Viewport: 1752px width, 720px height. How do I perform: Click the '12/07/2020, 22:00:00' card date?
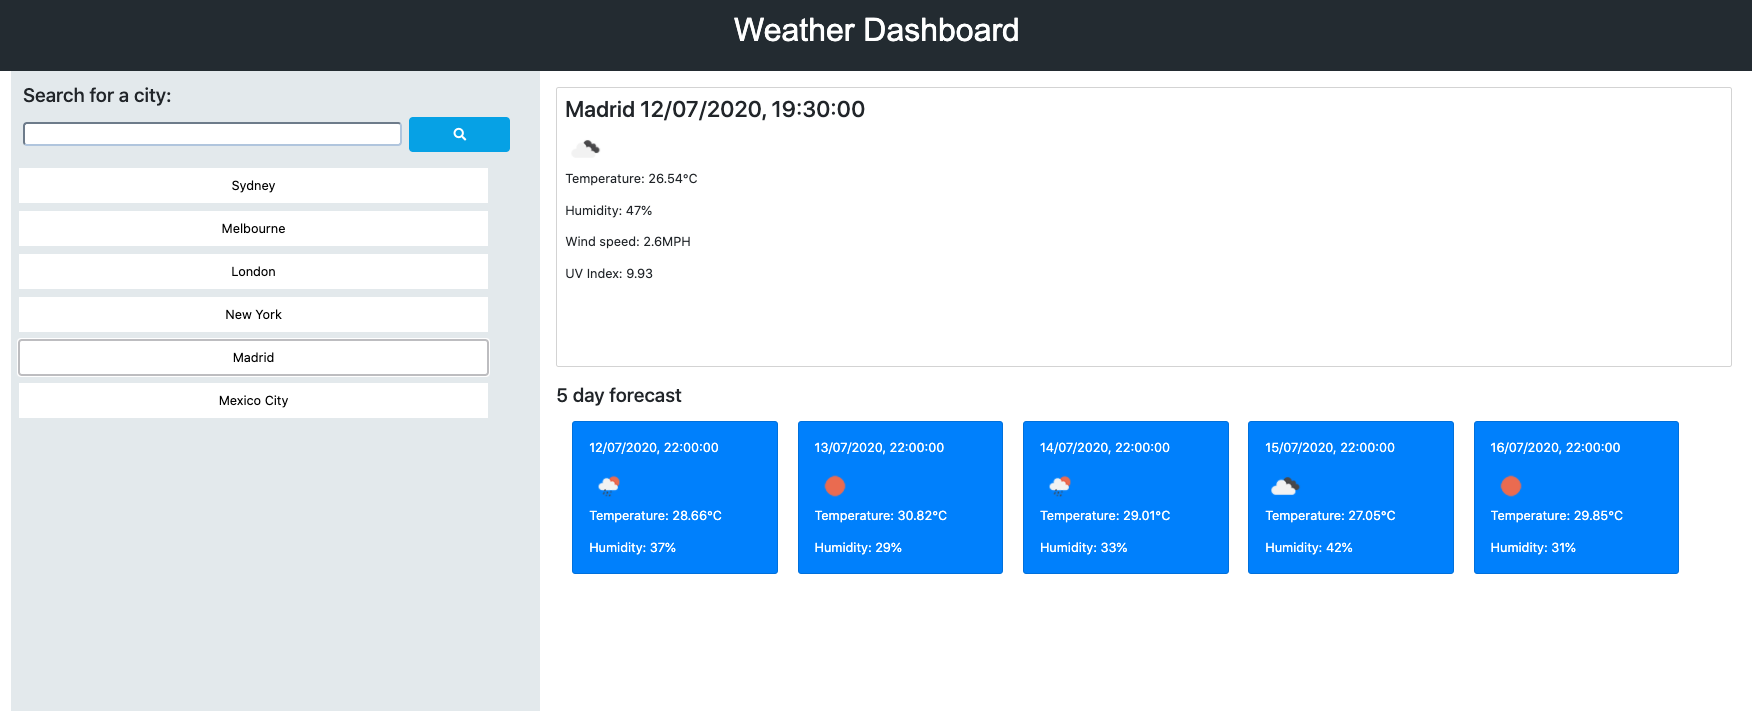654,448
